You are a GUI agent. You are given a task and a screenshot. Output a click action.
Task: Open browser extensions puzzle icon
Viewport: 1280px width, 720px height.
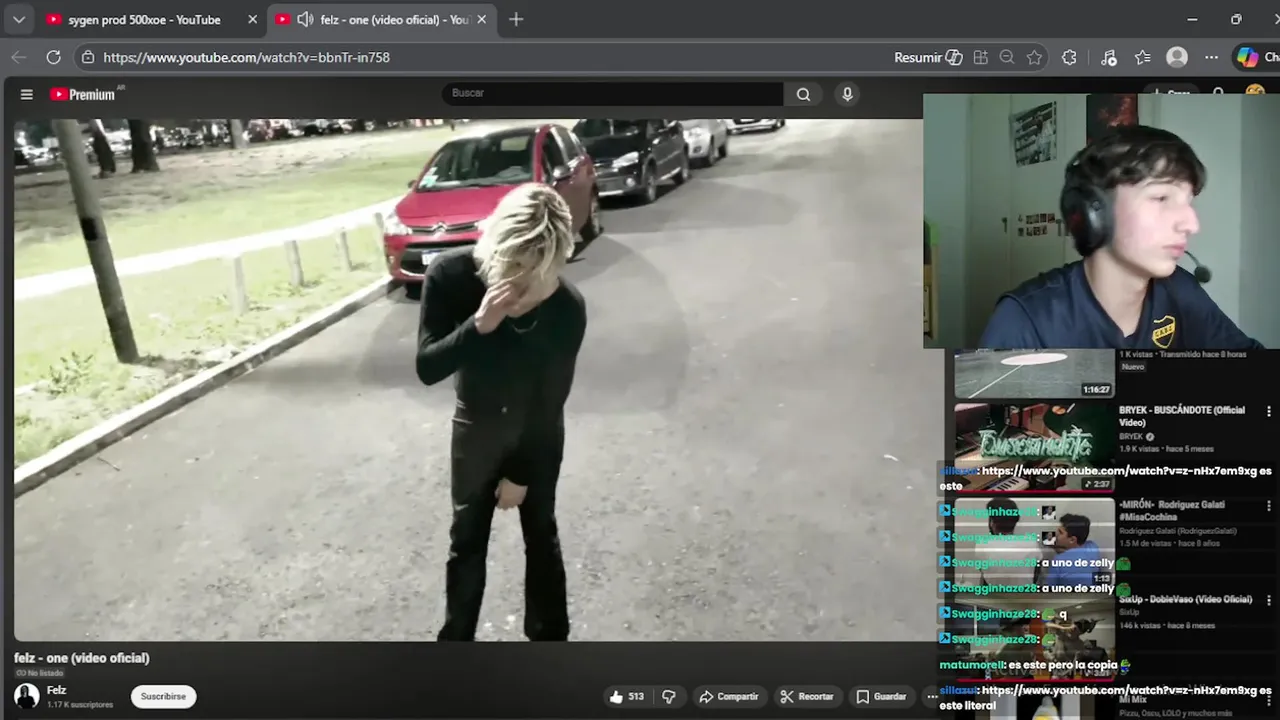click(1069, 57)
